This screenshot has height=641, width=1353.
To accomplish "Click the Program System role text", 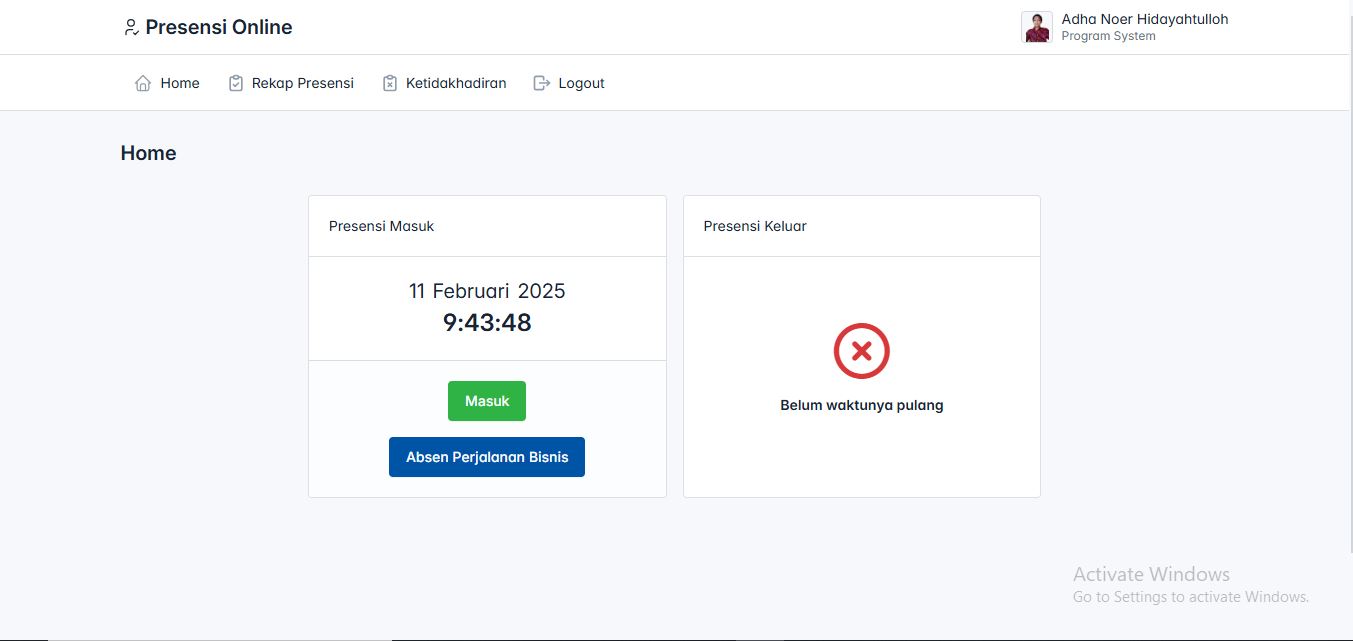I will pyautogui.click(x=1108, y=36).
